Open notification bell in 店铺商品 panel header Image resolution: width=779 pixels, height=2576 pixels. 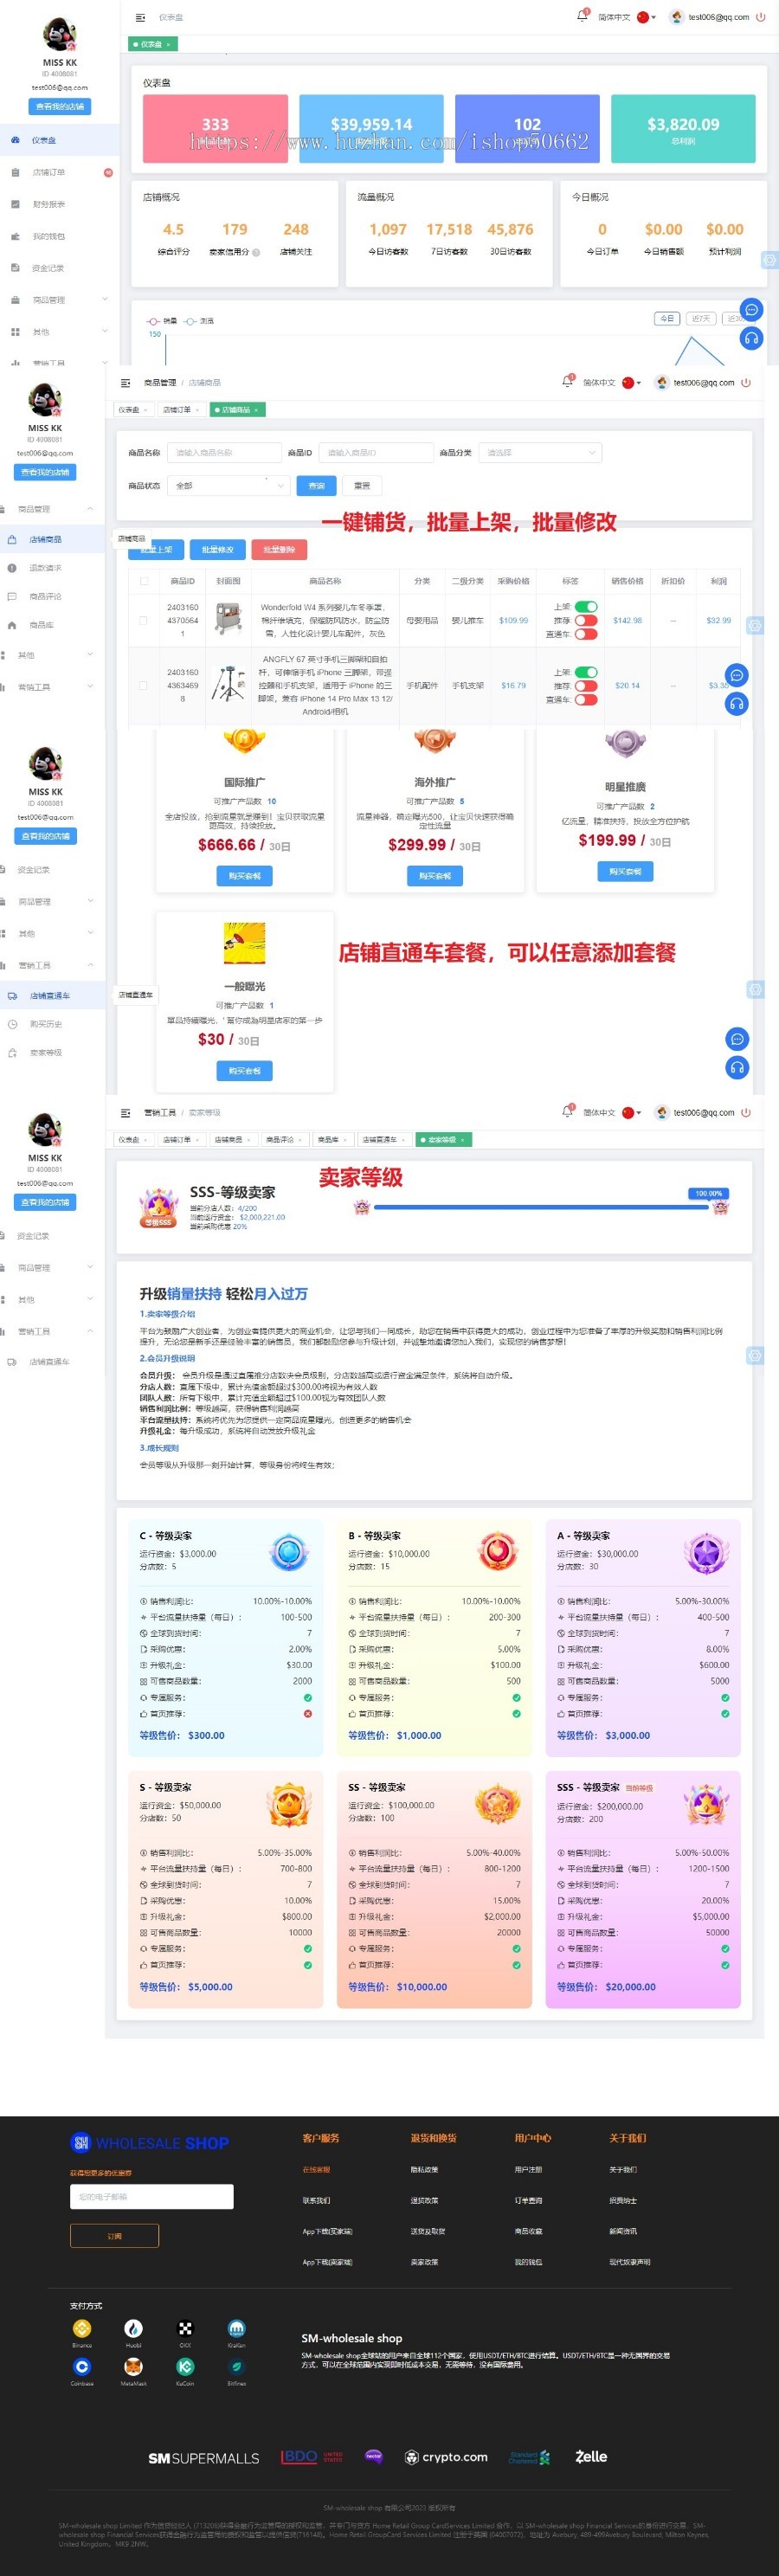point(568,381)
